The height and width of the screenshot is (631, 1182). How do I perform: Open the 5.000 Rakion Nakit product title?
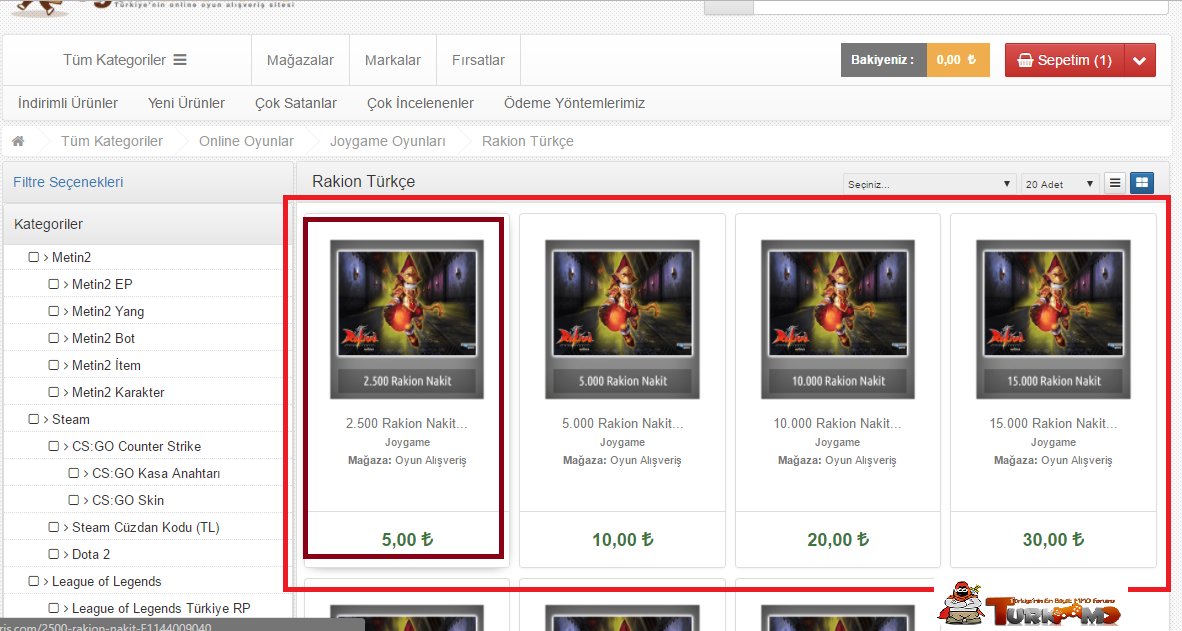[623, 424]
